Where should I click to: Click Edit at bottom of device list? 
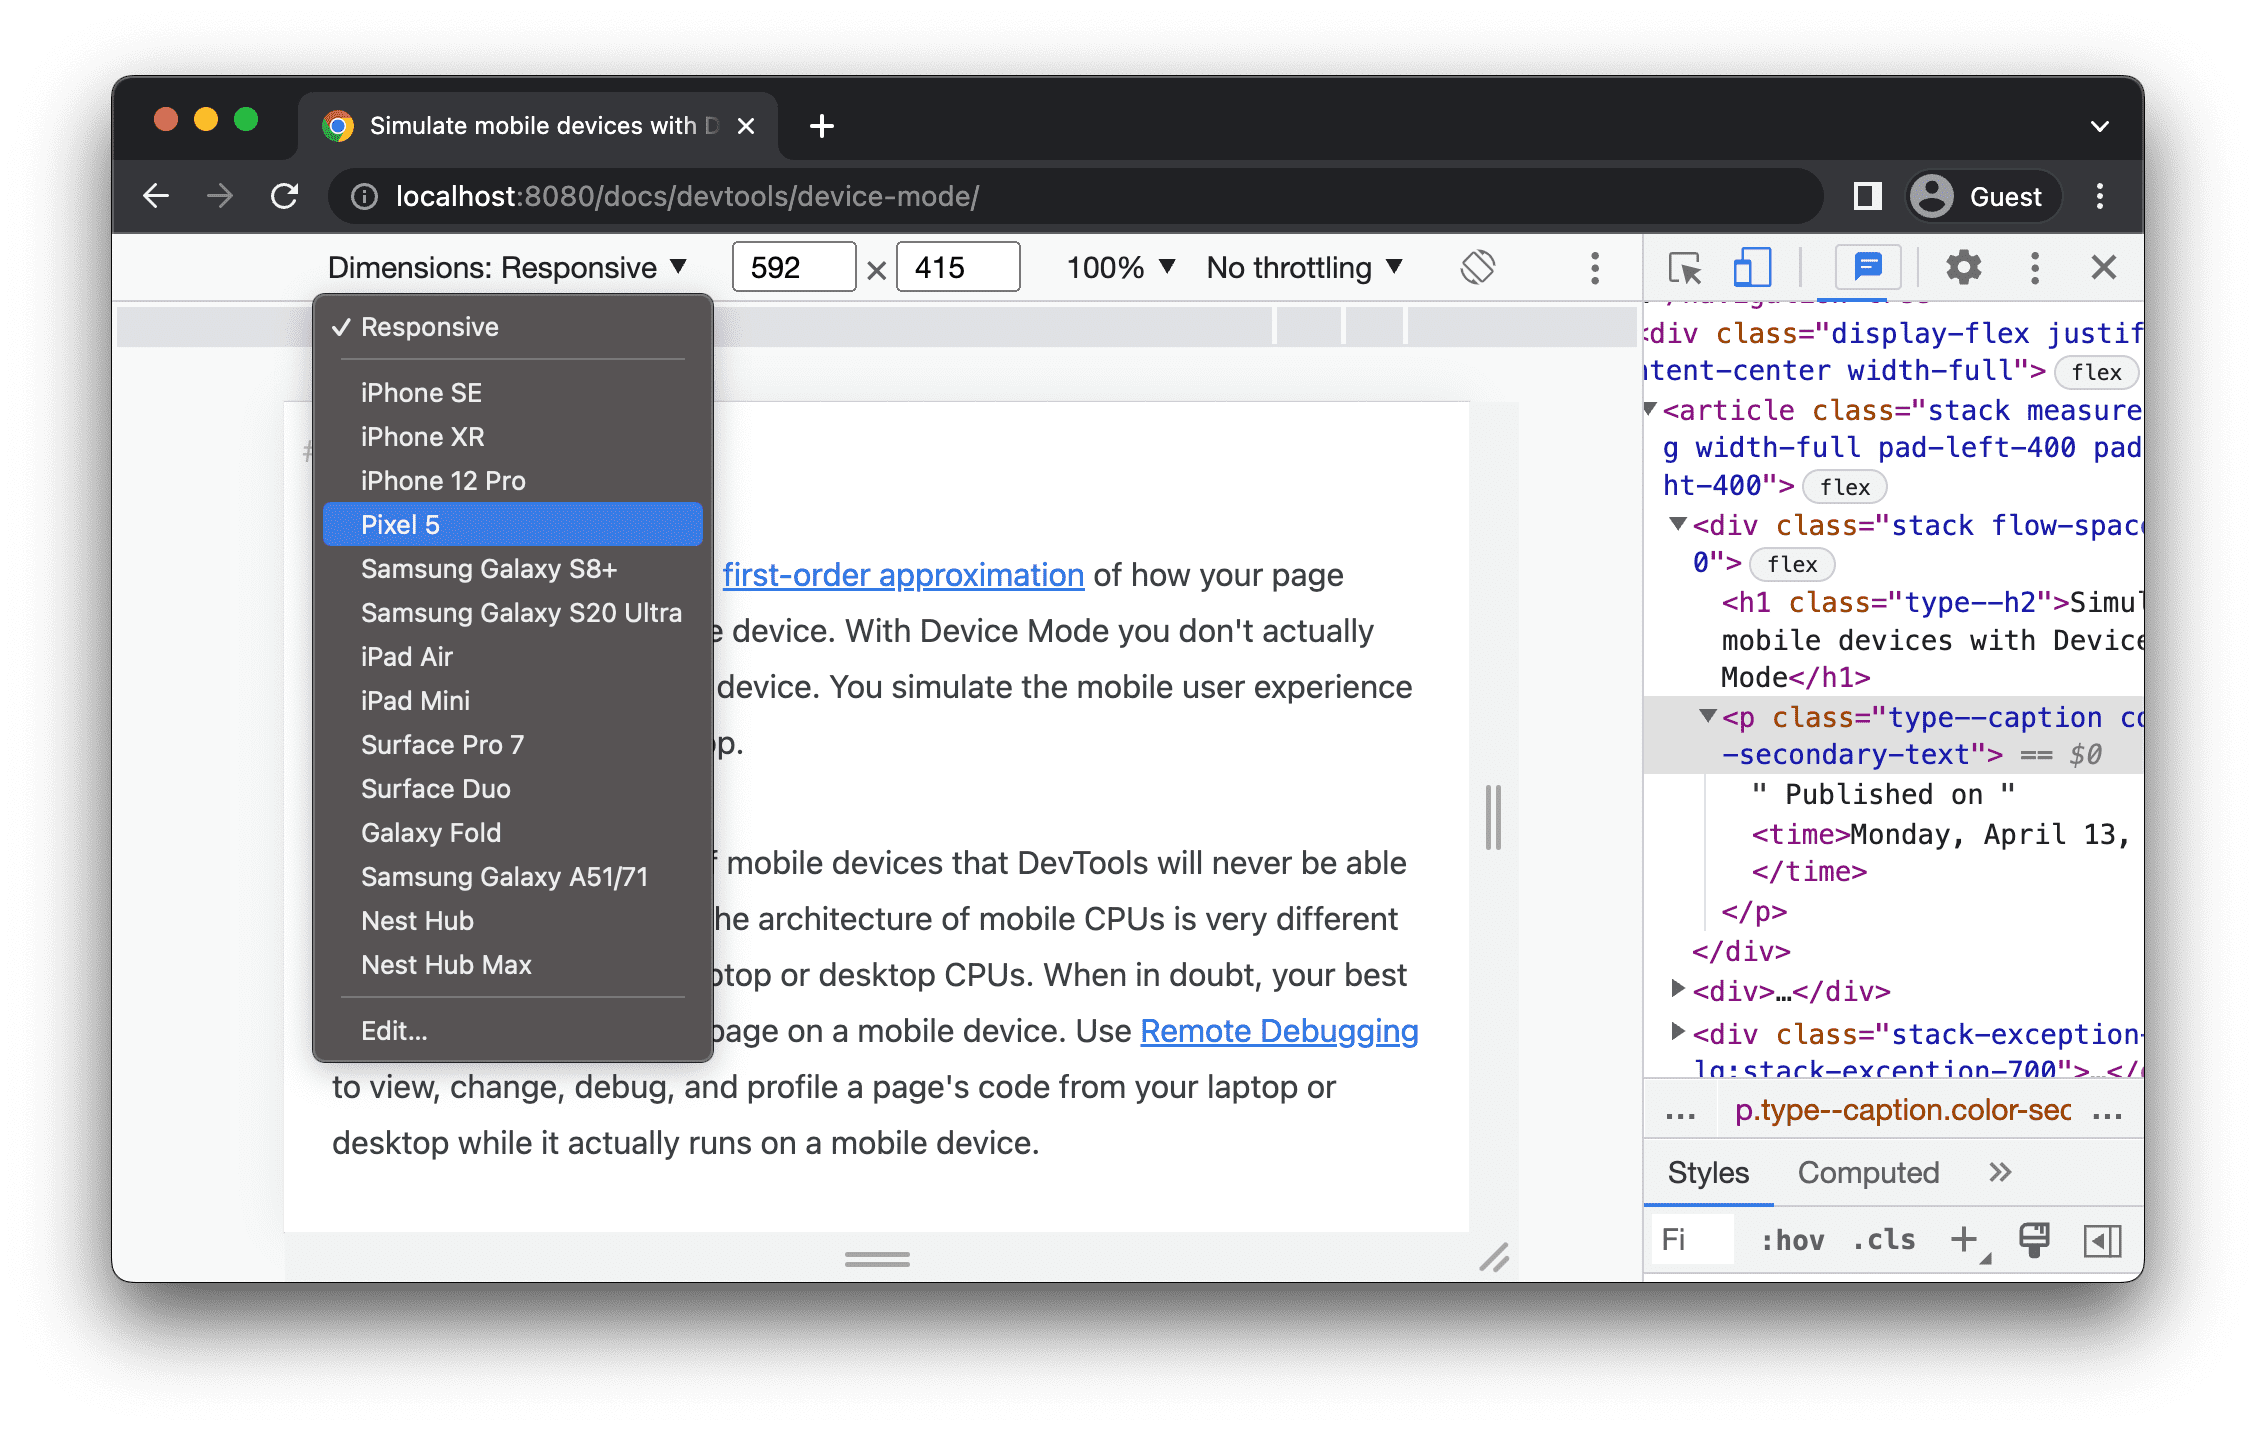point(393,1031)
